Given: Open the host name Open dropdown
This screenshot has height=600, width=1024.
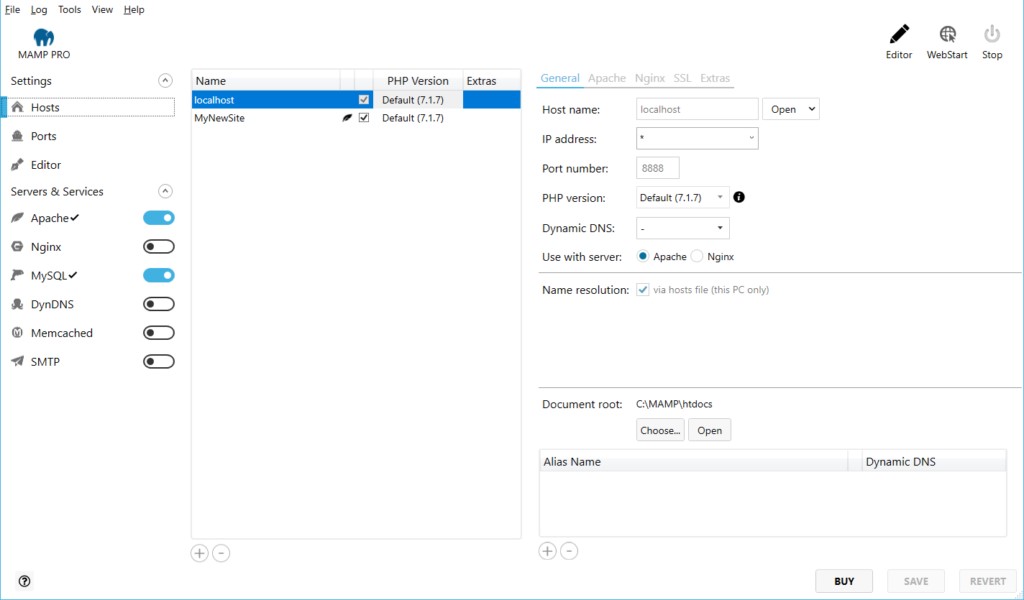Looking at the screenshot, I should pos(790,109).
